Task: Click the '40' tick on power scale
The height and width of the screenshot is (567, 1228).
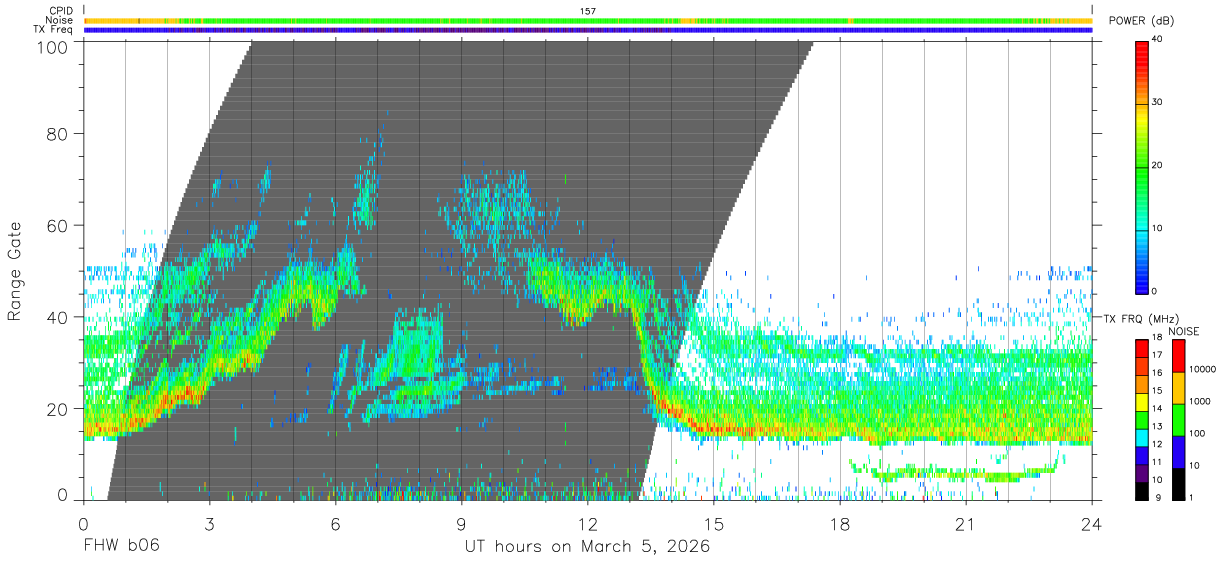Action: point(1157,41)
